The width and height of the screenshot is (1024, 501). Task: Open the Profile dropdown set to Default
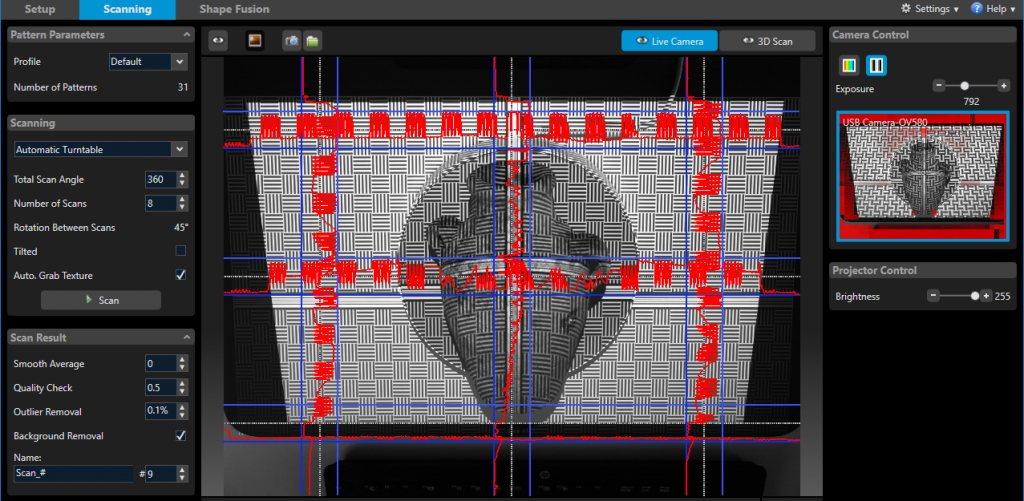pyautogui.click(x=148, y=62)
